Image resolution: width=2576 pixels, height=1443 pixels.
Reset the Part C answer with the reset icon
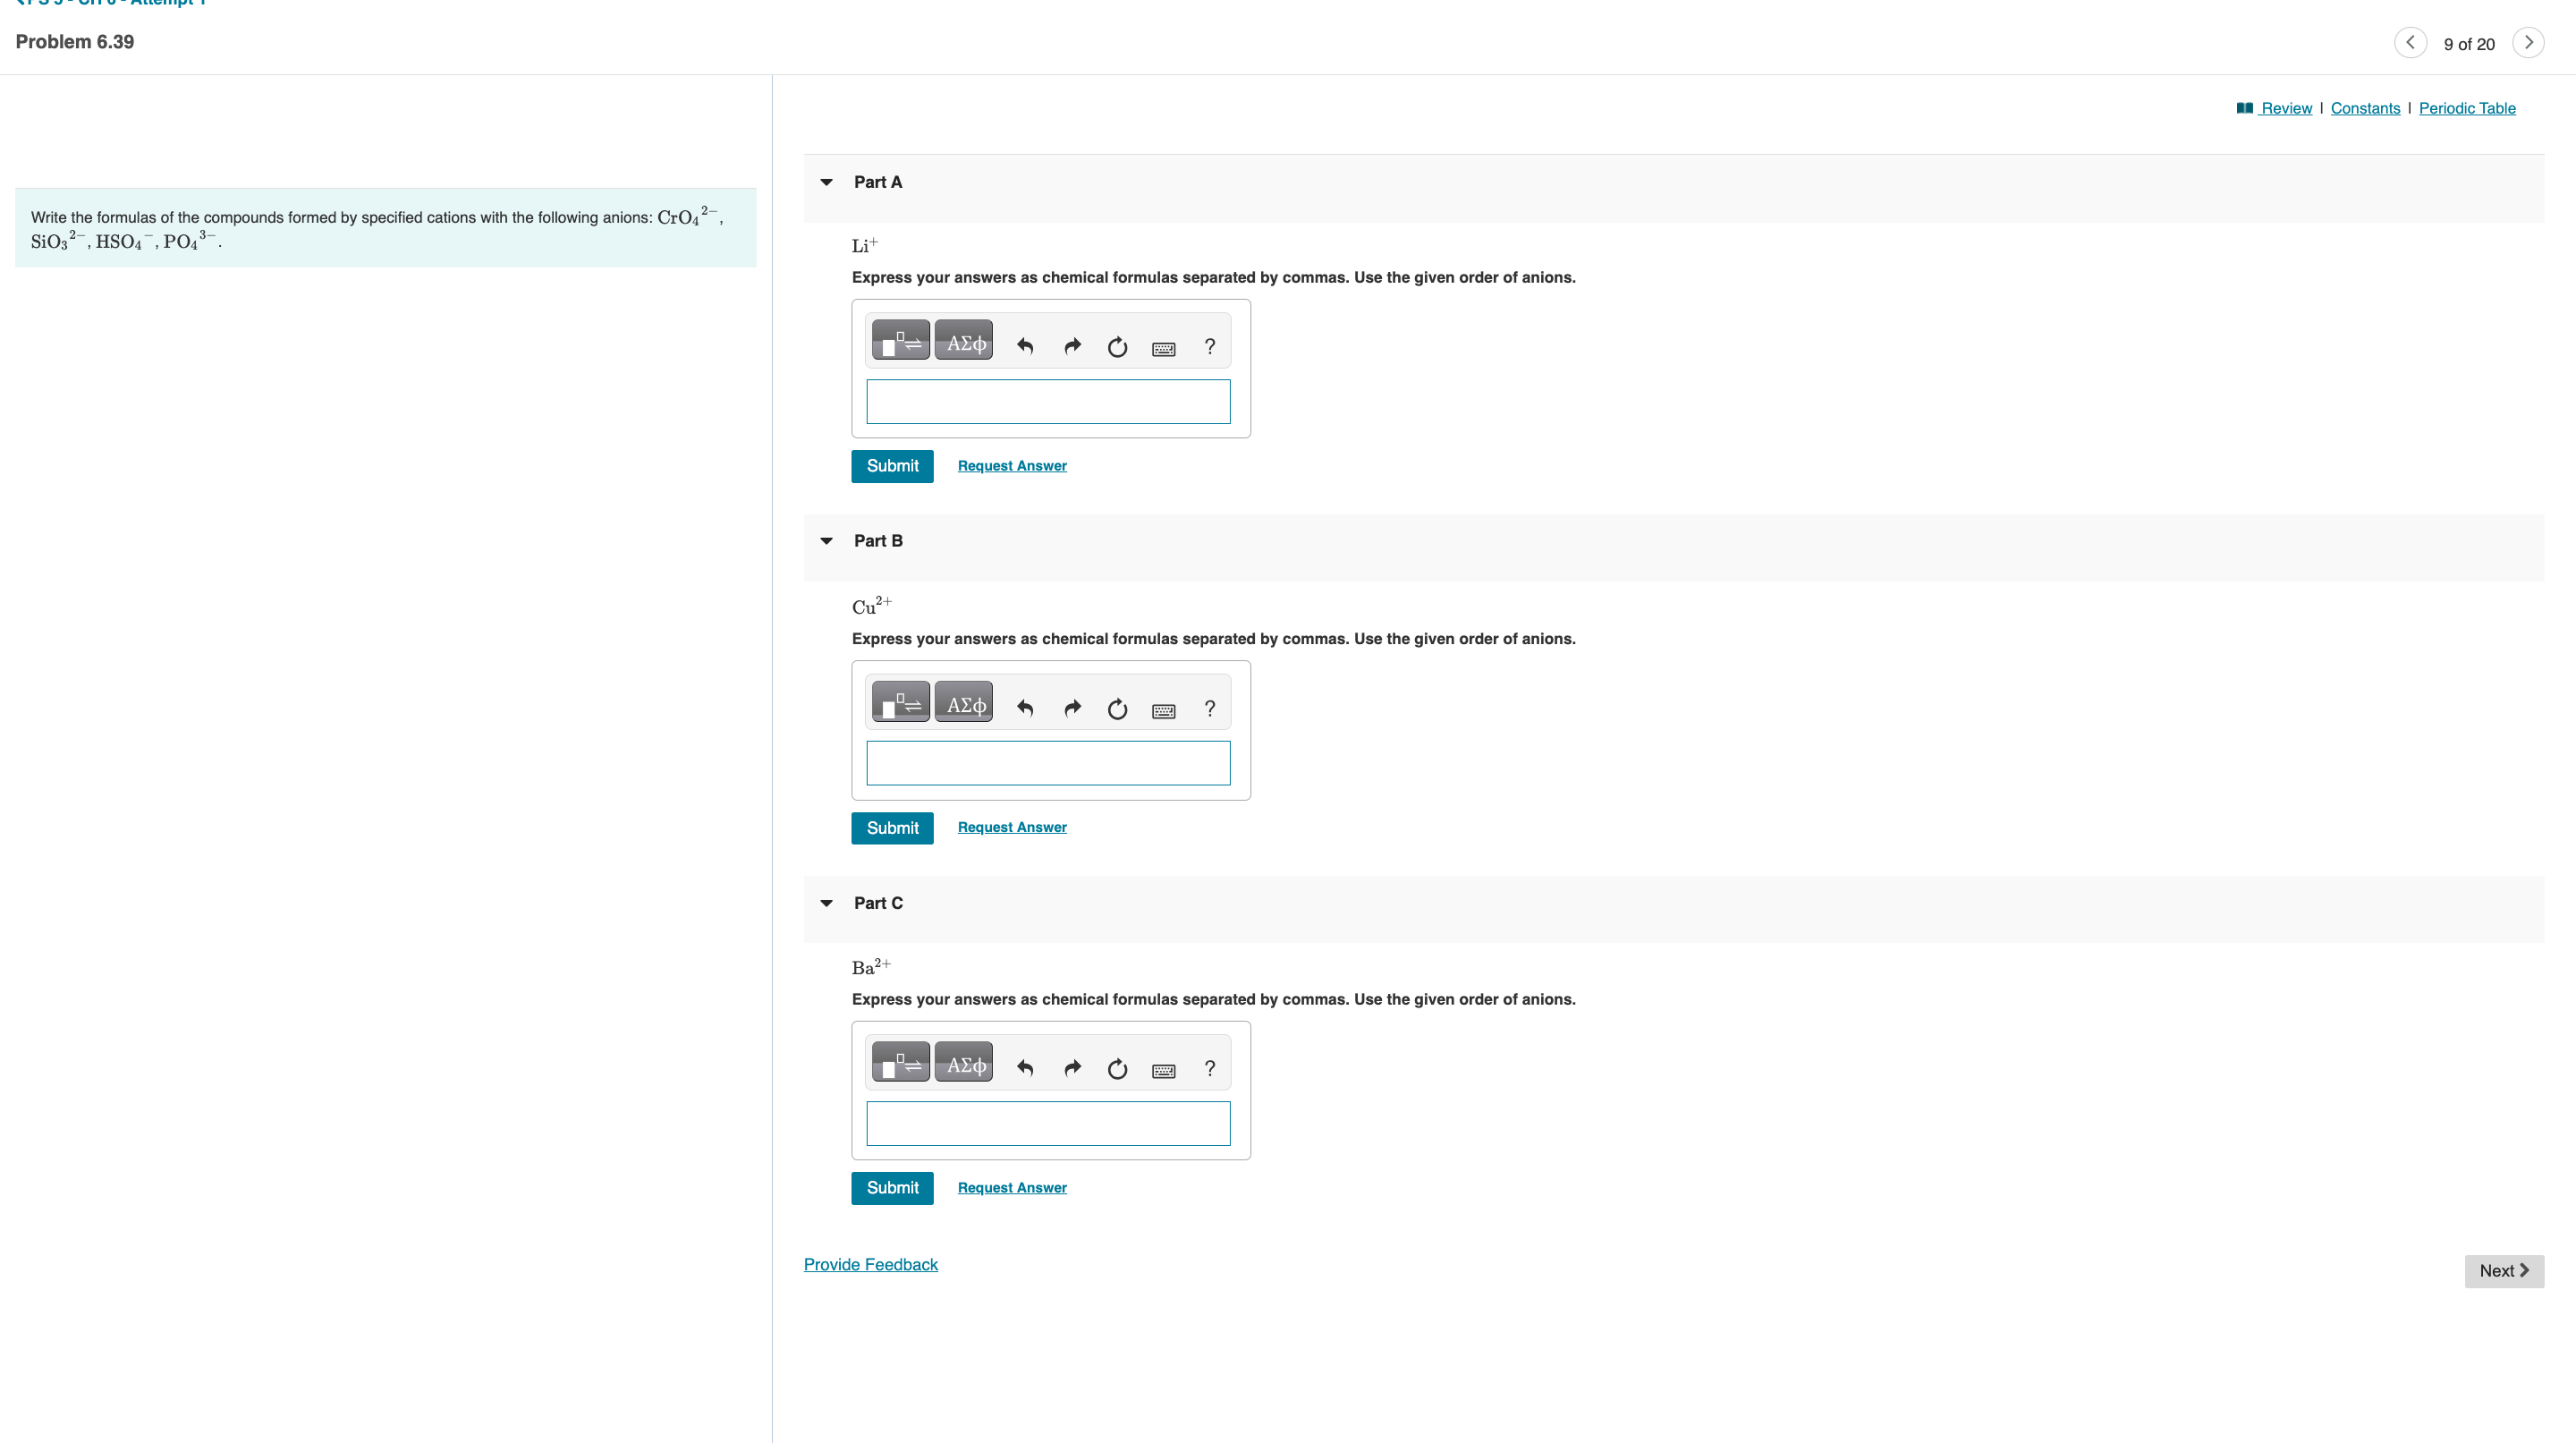pyautogui.click(x=1117, y=1068)
